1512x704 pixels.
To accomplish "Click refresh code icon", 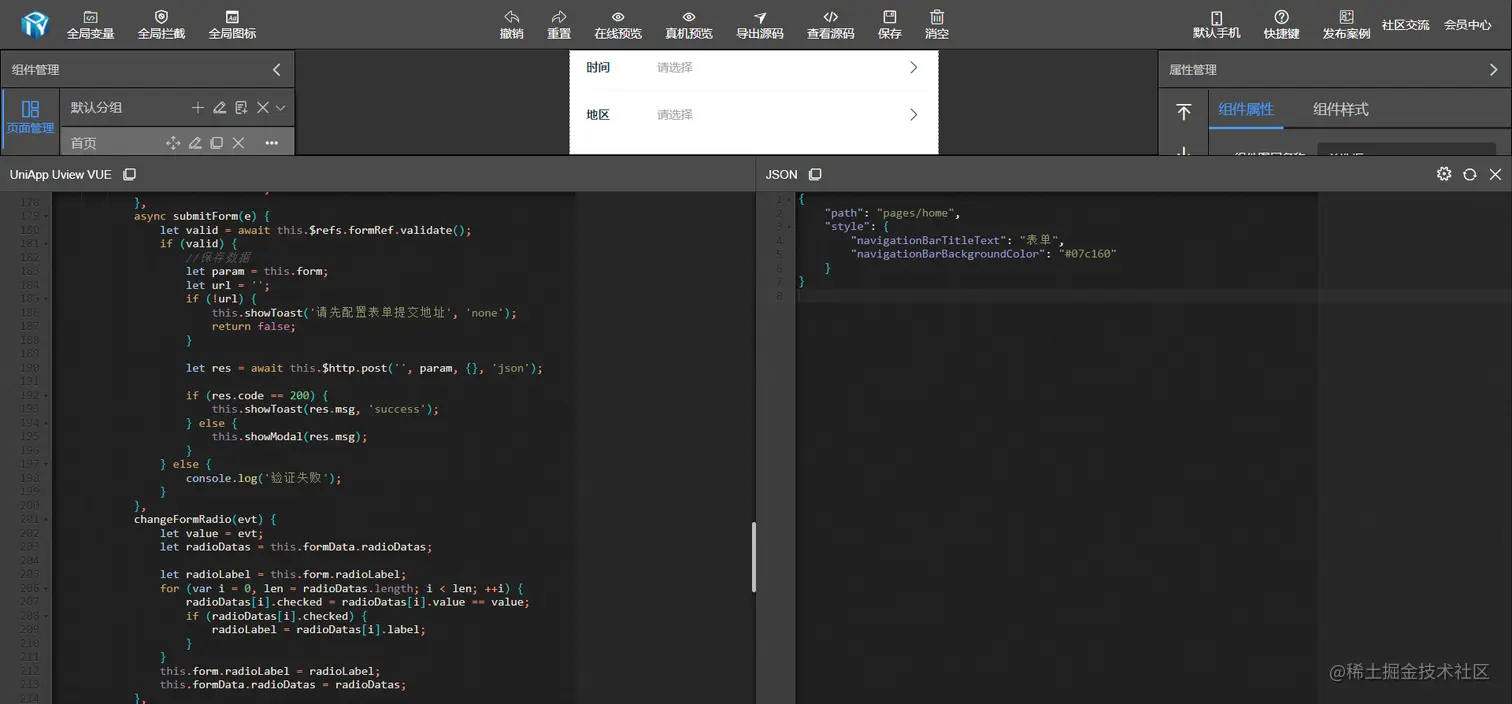I will pos(1470,174).
